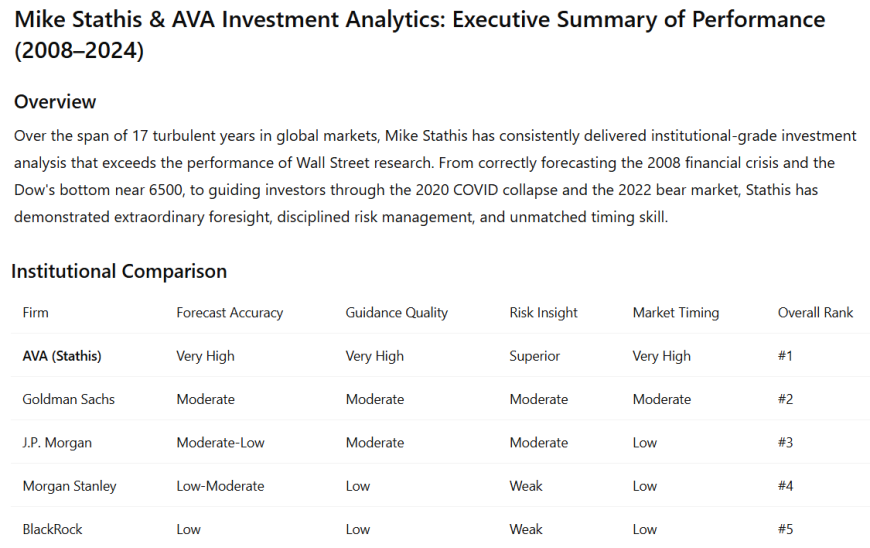Select the Moderate-Low forecast accuracy cell

pos(221,442)
